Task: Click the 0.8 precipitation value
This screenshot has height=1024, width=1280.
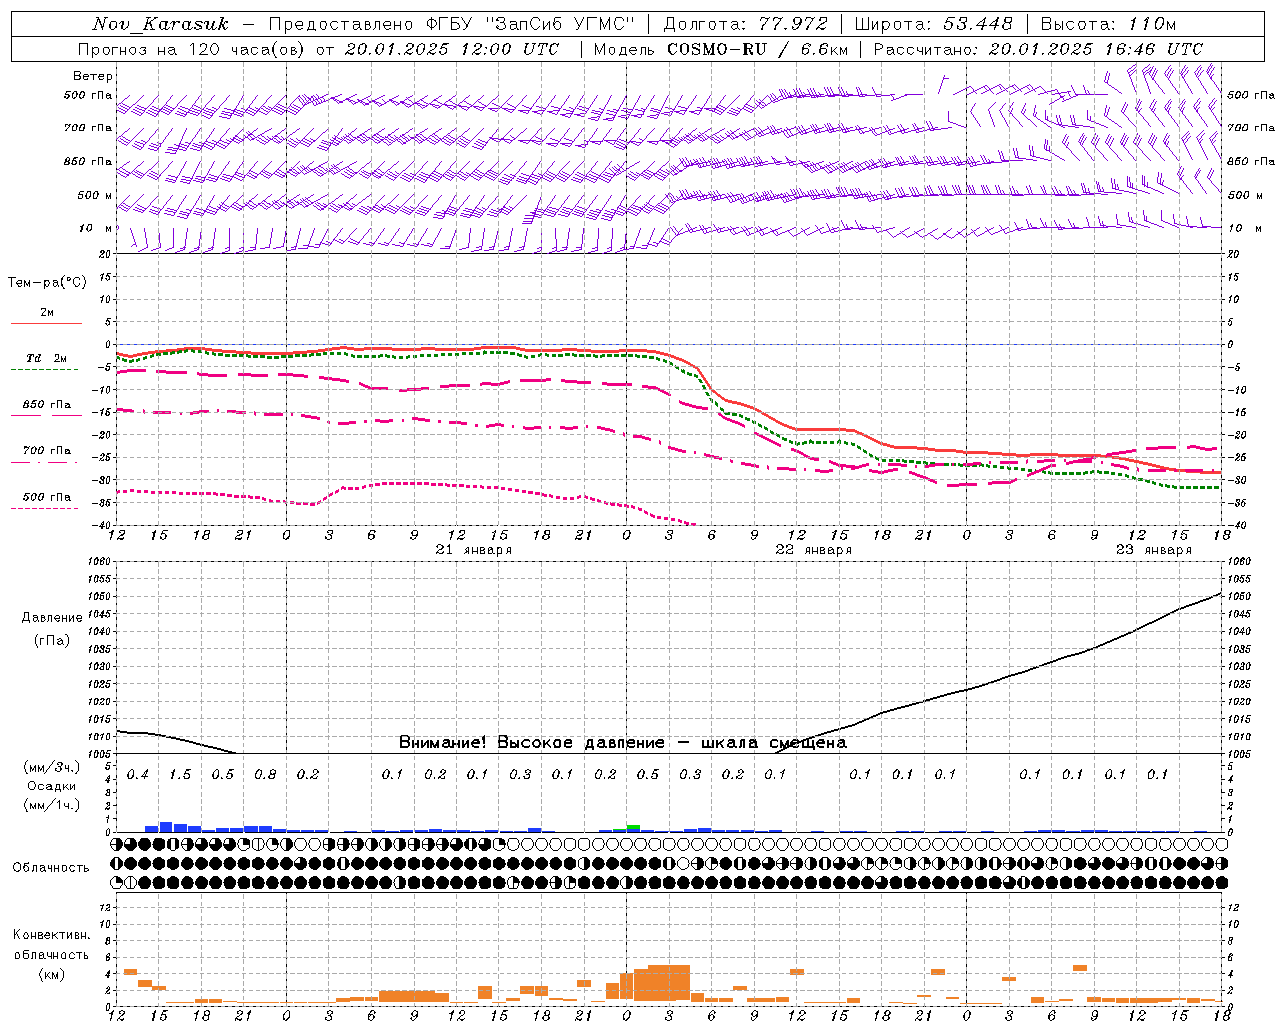Action: [265, 775]
